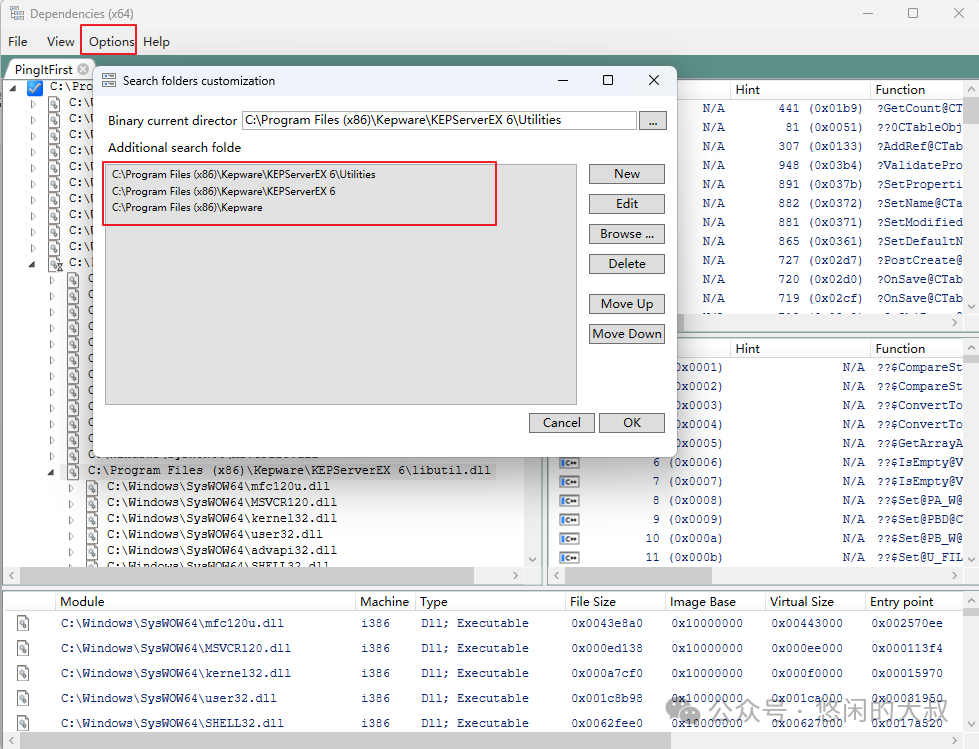Collapse the libutil.dll tree node
This screenshot has width=979, height=749.
[52, 470]
